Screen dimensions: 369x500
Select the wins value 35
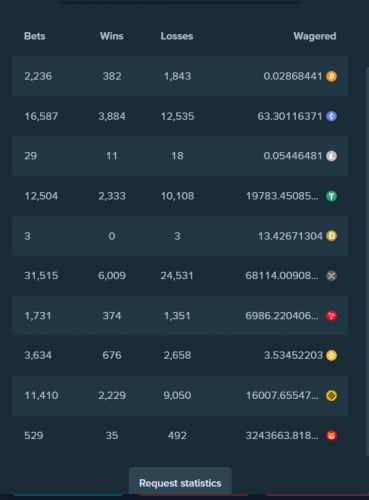112,435
